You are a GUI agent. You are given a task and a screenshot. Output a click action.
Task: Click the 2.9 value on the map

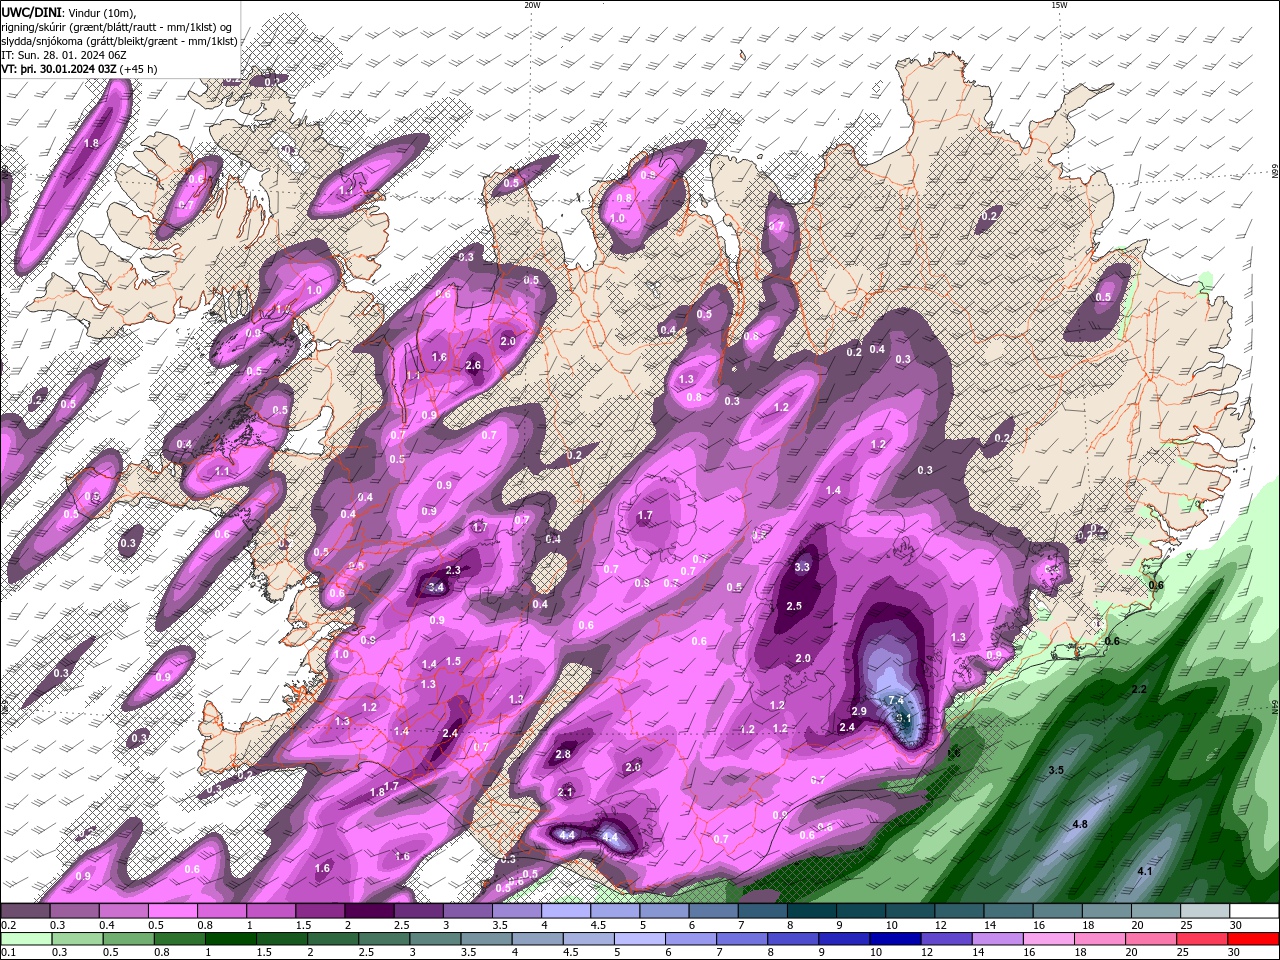pos(859,711)
